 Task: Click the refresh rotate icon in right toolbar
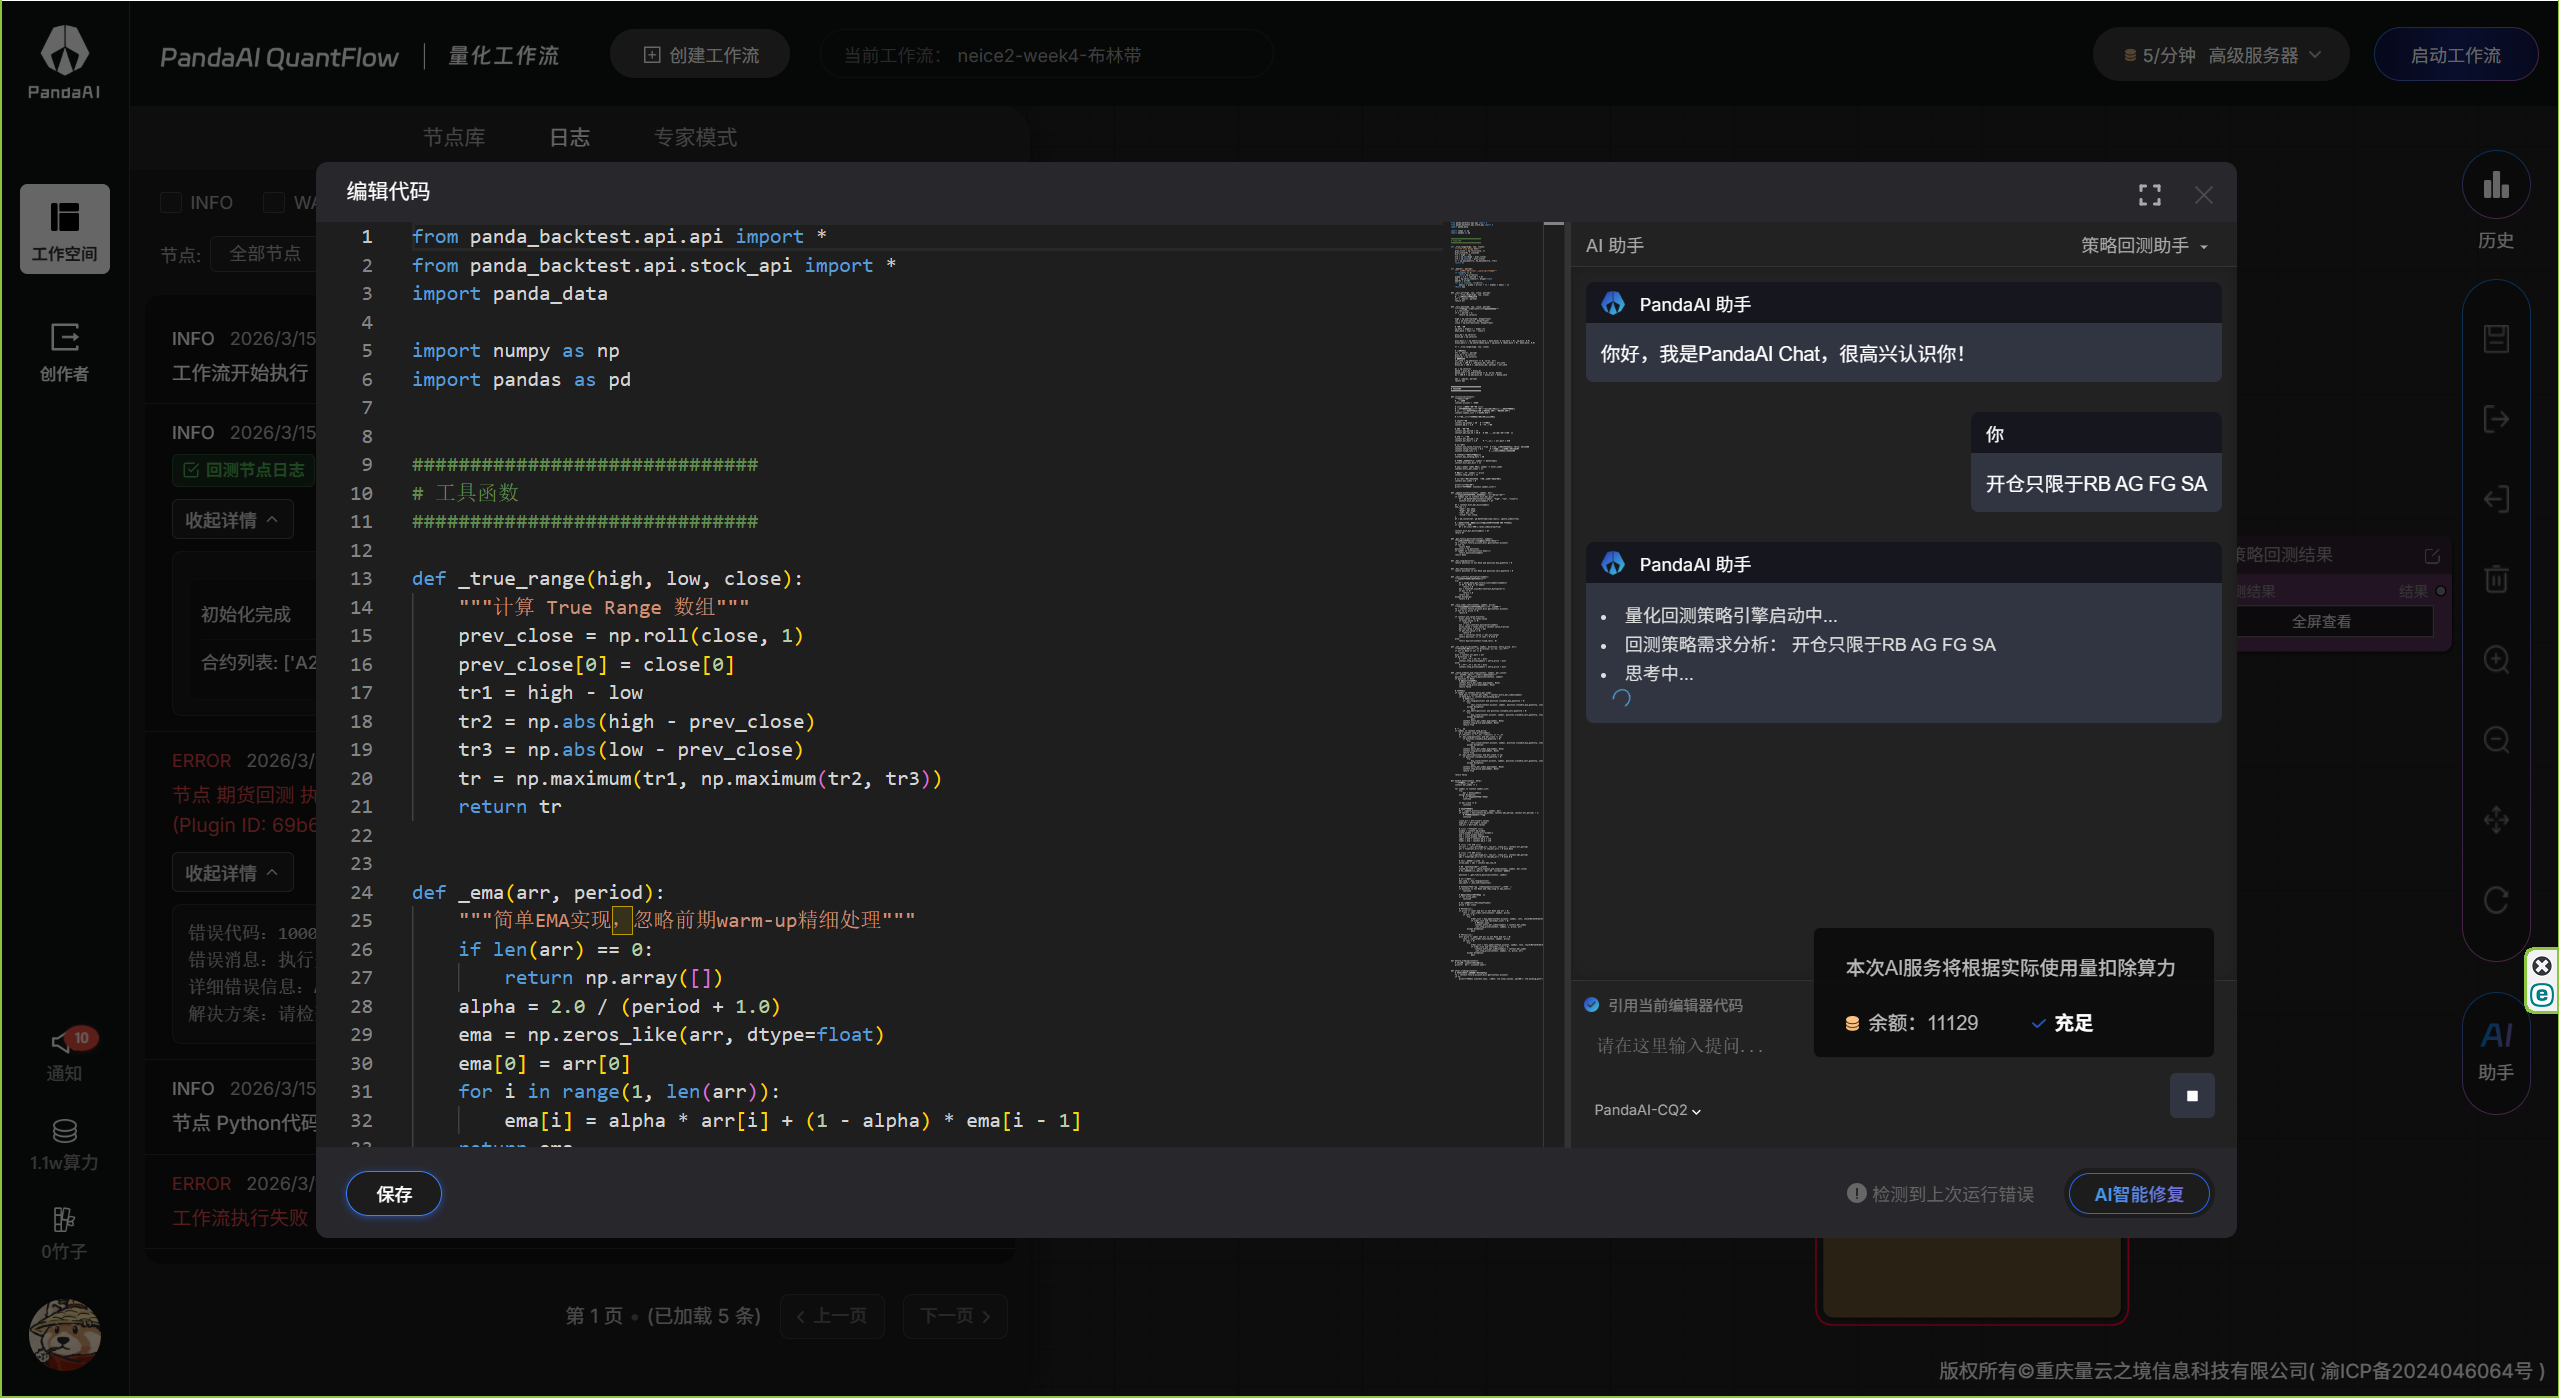click(2496, 900)
